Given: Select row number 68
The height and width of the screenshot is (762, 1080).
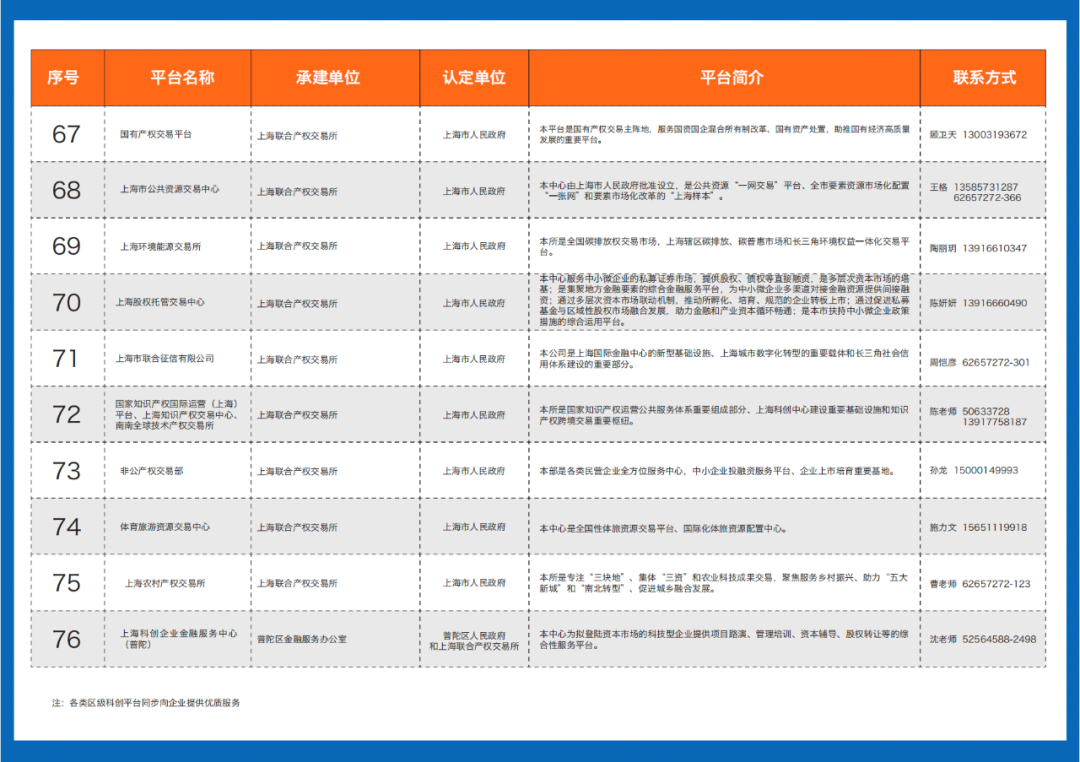Looking at the screenshot, I should [66, 190].
